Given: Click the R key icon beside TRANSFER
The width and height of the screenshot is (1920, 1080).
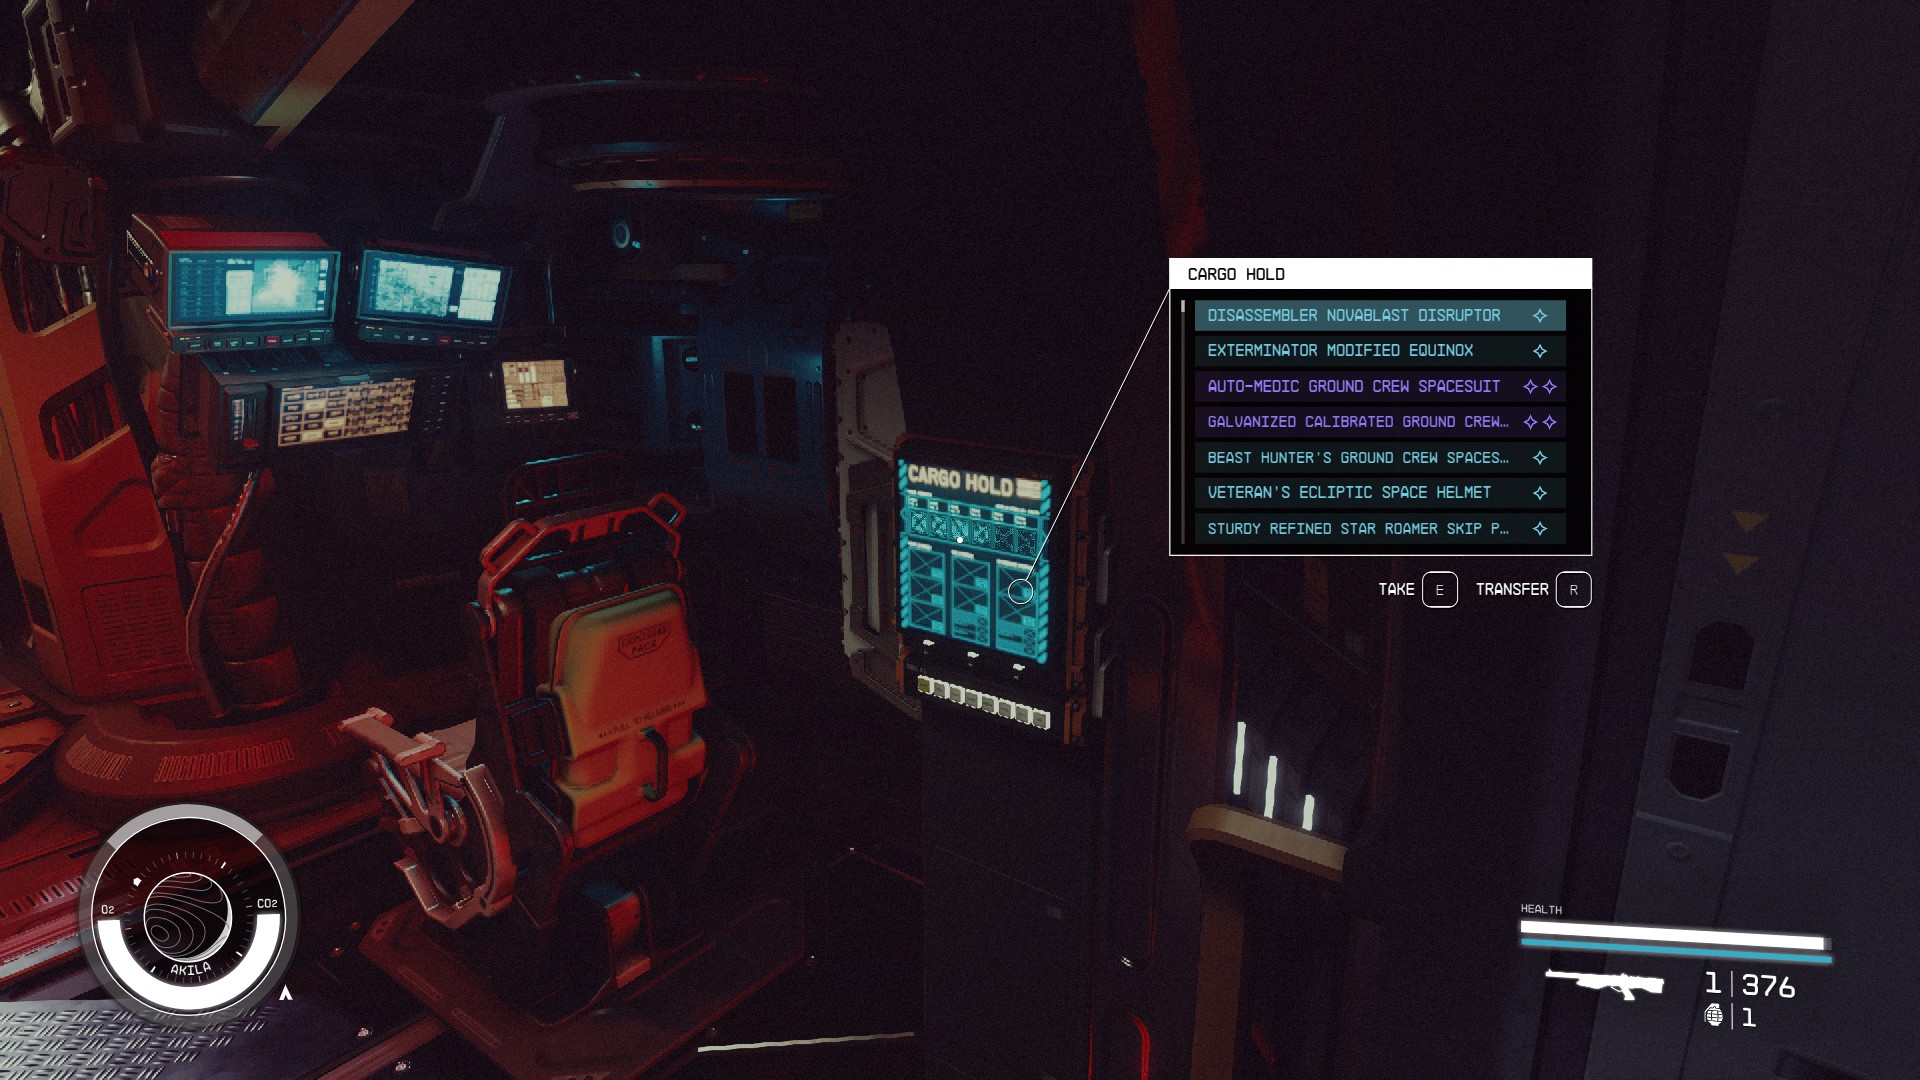Looking at the screenshot, I should [x=1573, y=589].
